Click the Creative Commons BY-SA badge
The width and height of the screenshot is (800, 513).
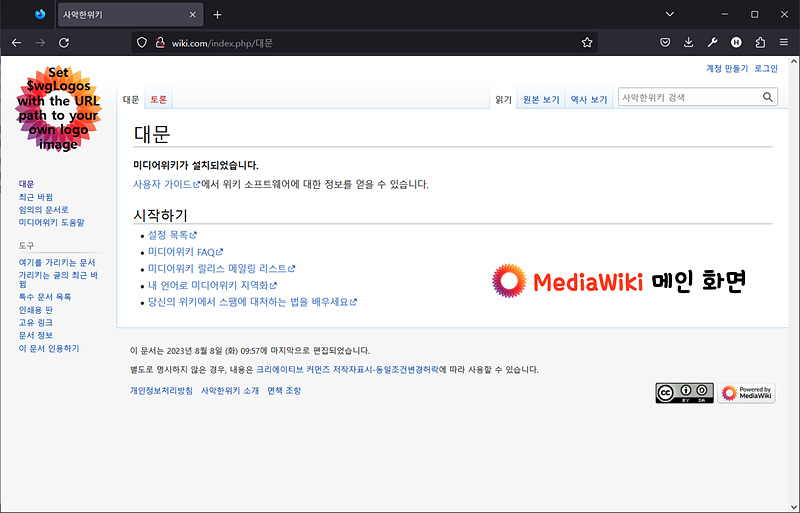(684, 393)
